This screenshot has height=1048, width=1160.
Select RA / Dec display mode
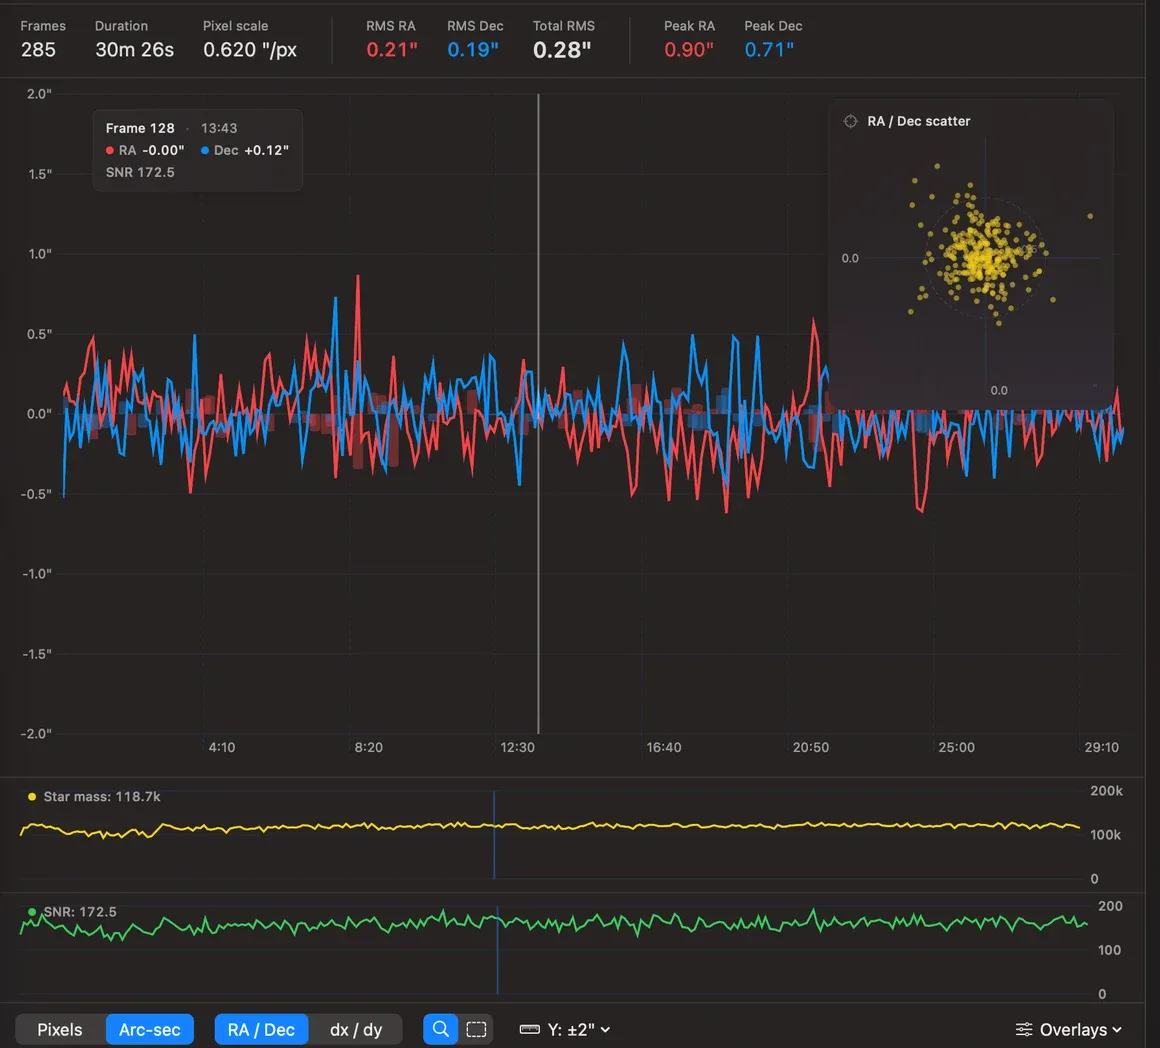[261, 1030]
